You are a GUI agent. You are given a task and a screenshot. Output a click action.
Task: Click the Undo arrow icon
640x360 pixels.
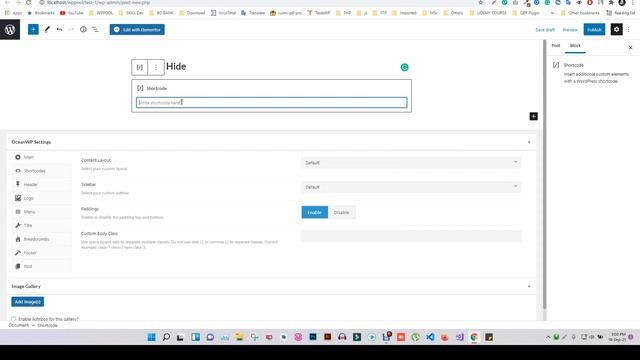[x=59, y=29]
